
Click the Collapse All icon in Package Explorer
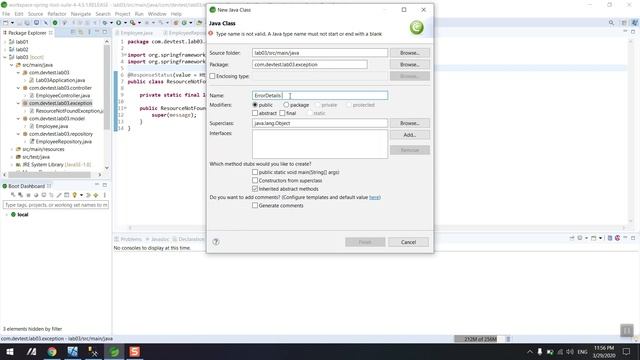coord(73,32)
